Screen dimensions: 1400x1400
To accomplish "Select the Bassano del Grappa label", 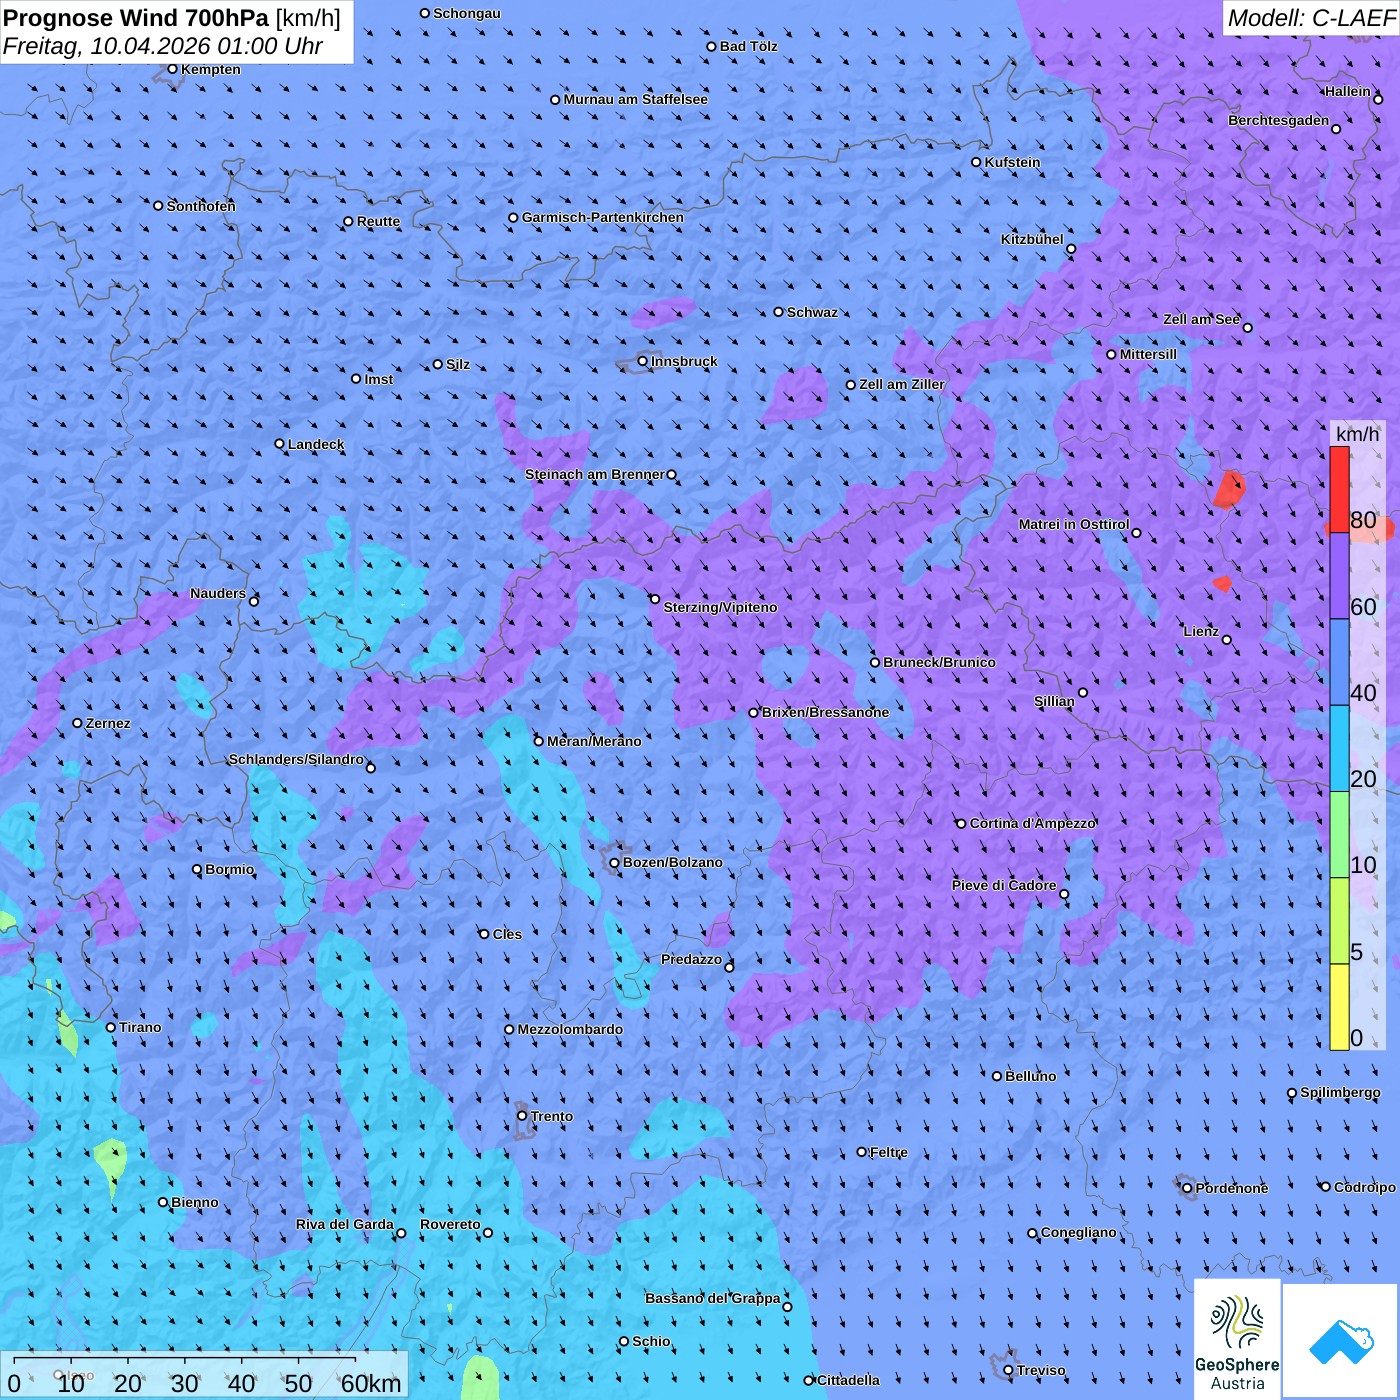I will (x=713, y=1298).
